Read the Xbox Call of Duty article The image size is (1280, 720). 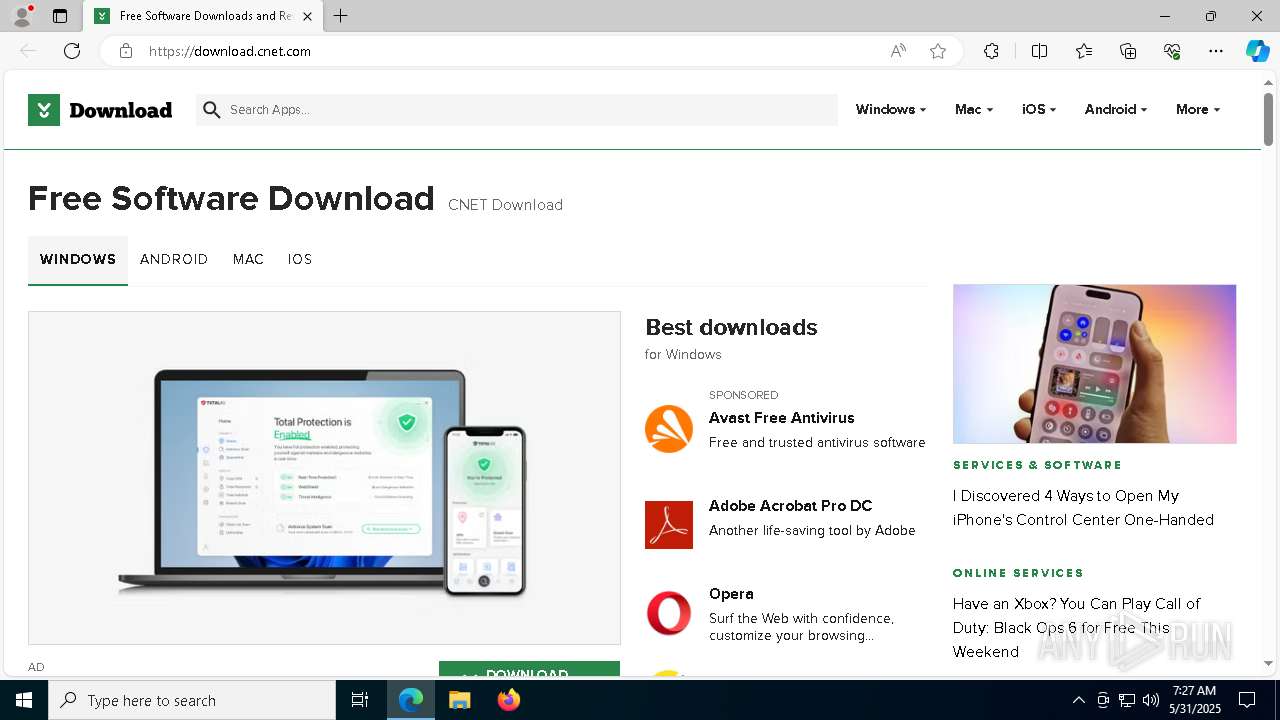coord(1076,628)
